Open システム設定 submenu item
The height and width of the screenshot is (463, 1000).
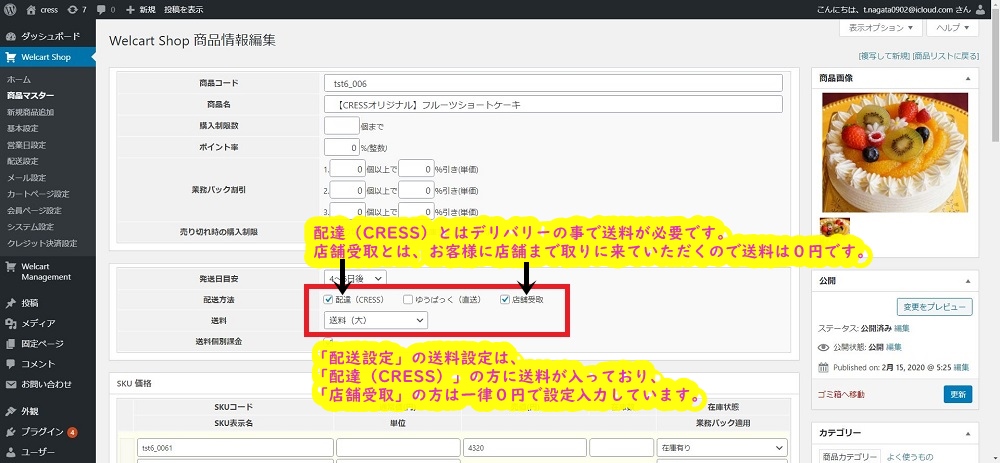tap(30, 226)
